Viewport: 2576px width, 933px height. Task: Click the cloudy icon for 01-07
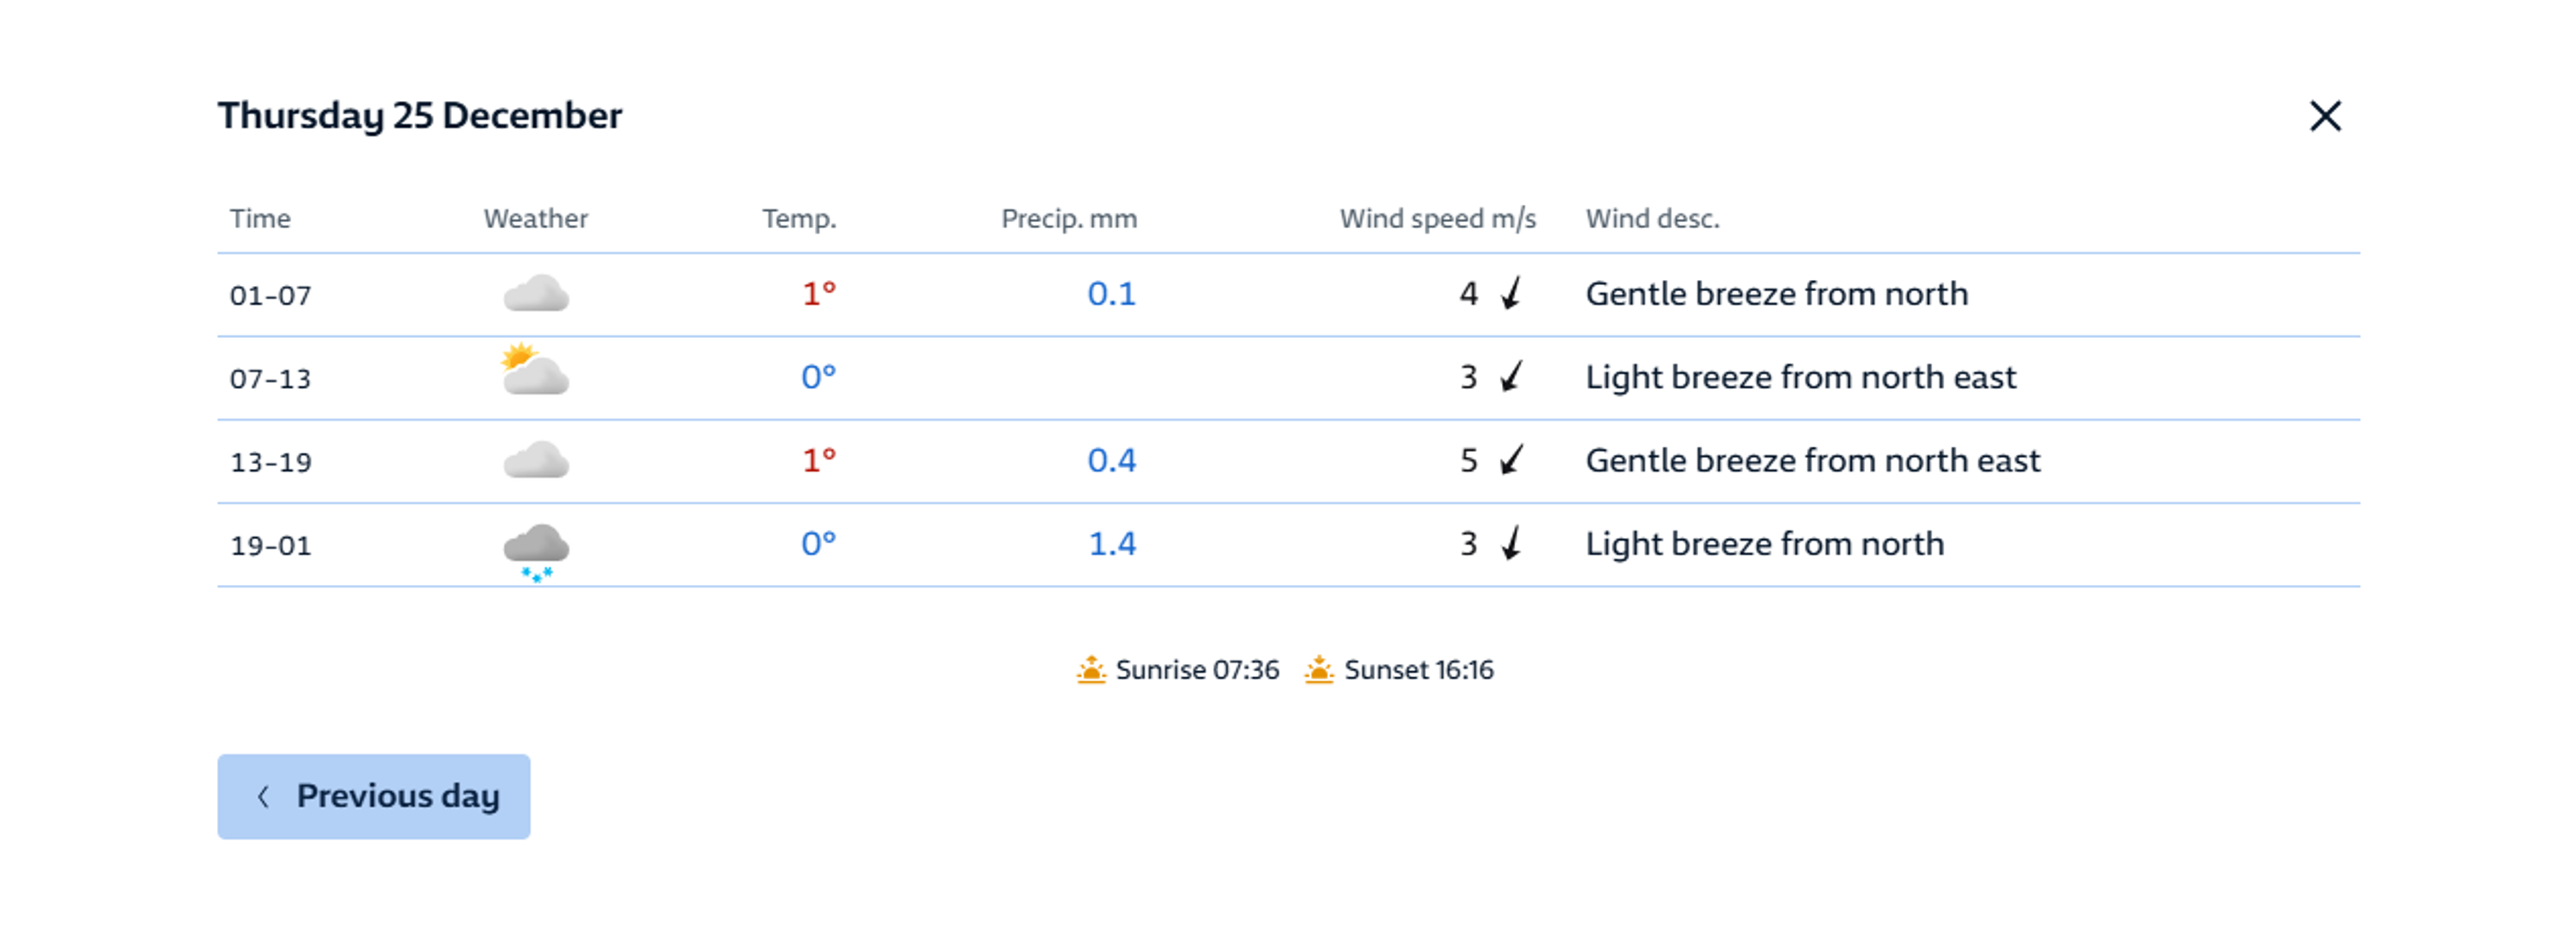536,294
